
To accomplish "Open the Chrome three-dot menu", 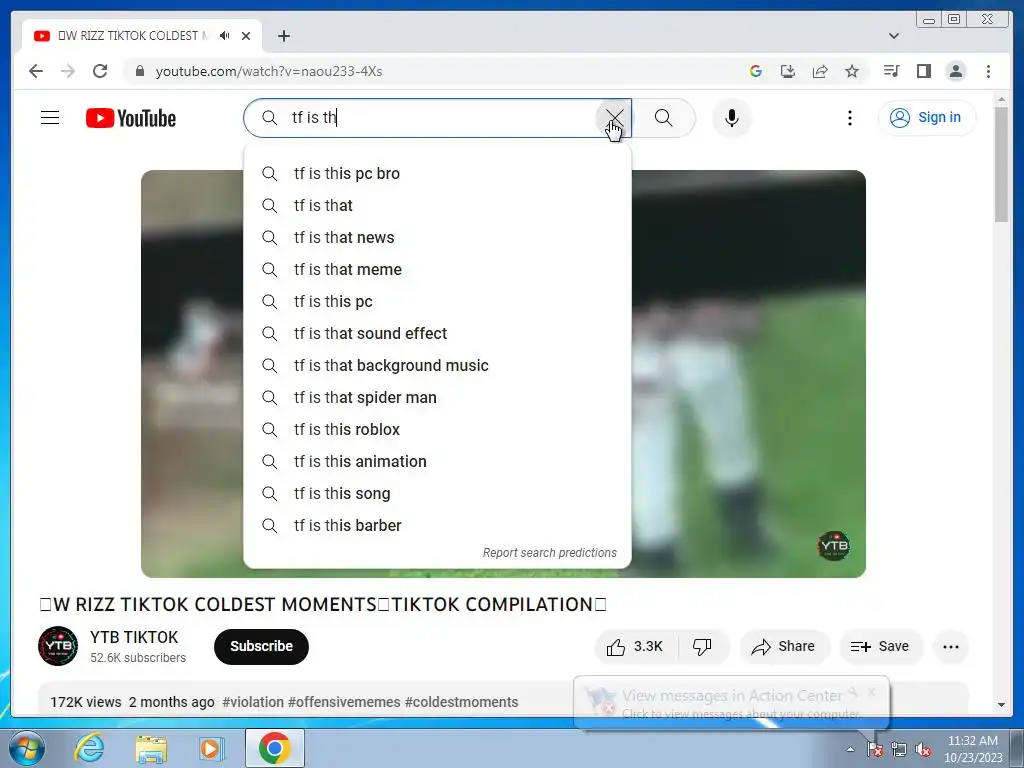I will tap(988, 71).
